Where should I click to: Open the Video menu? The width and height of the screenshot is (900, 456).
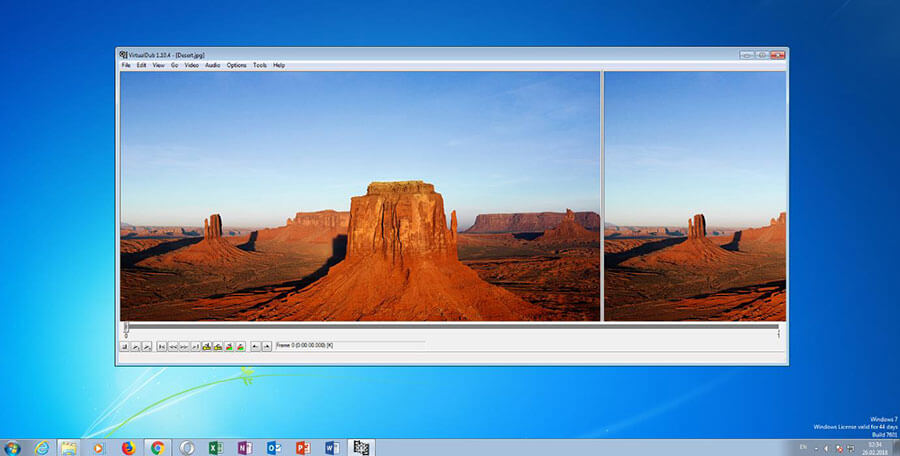pyautogui.click(x=192, y=65)
